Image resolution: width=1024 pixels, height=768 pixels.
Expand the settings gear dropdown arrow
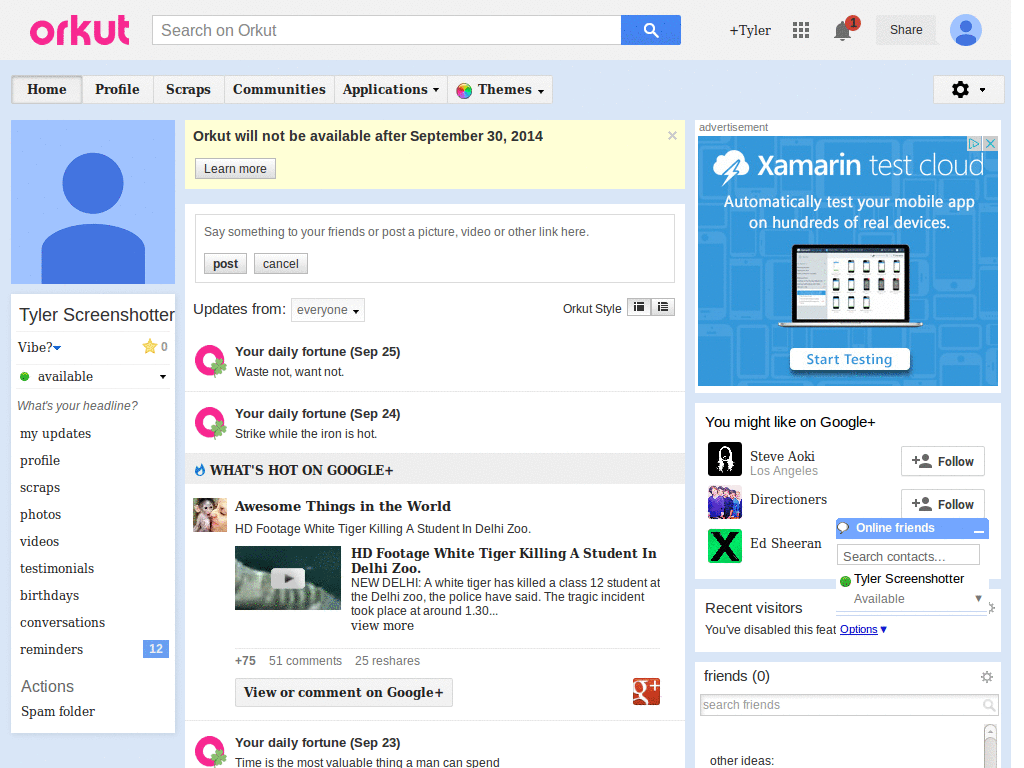[x=982, y=90]
